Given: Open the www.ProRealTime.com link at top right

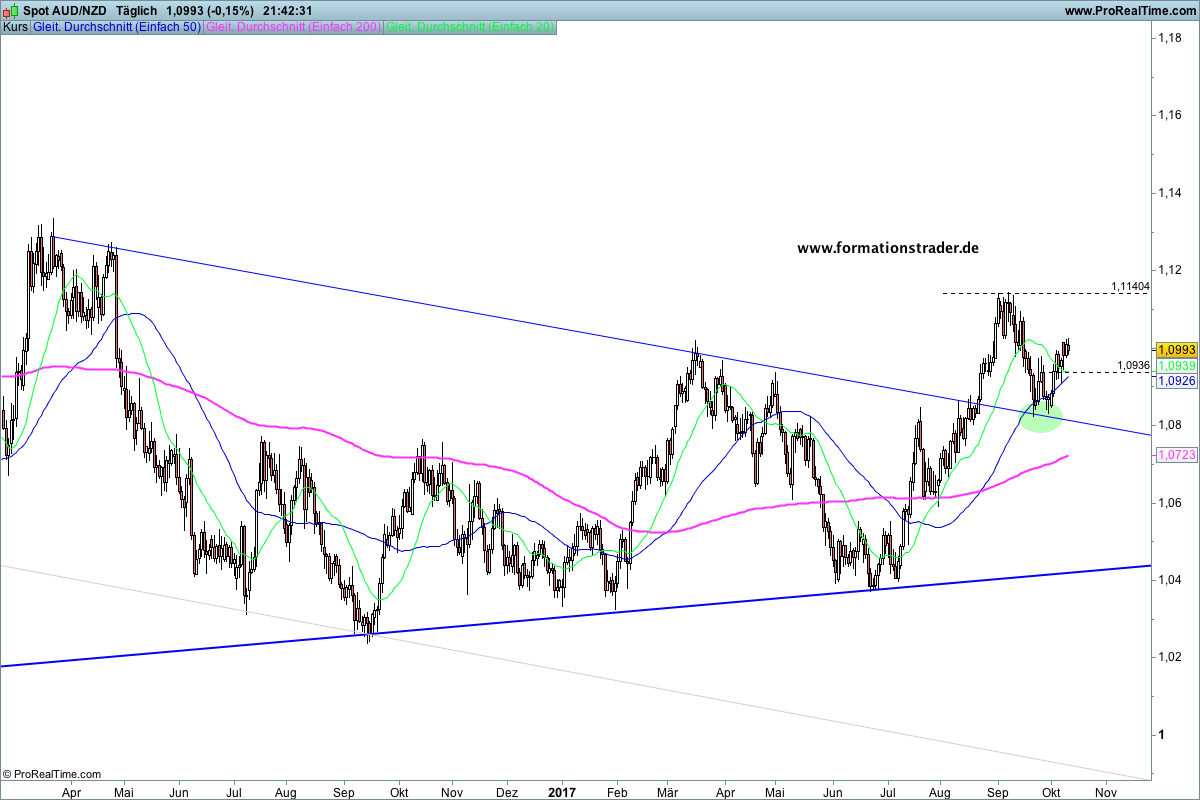Looking at the screenshot, I should click(1129, 10).
